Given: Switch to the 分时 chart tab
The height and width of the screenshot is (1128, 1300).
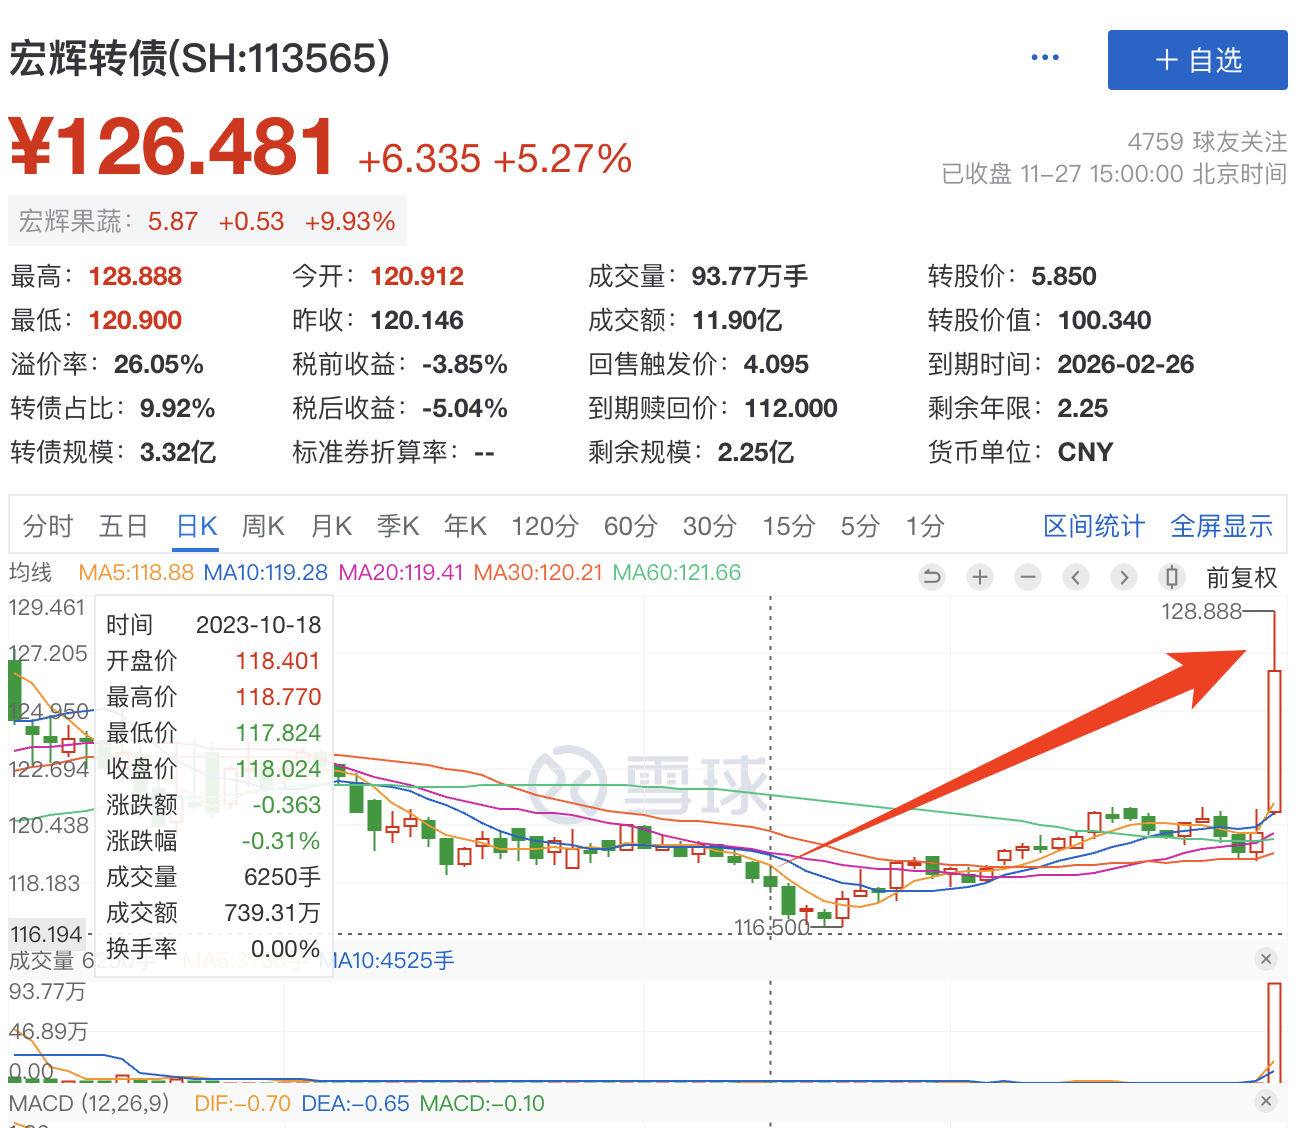Looking at the screenshot, I should (48, 526).
